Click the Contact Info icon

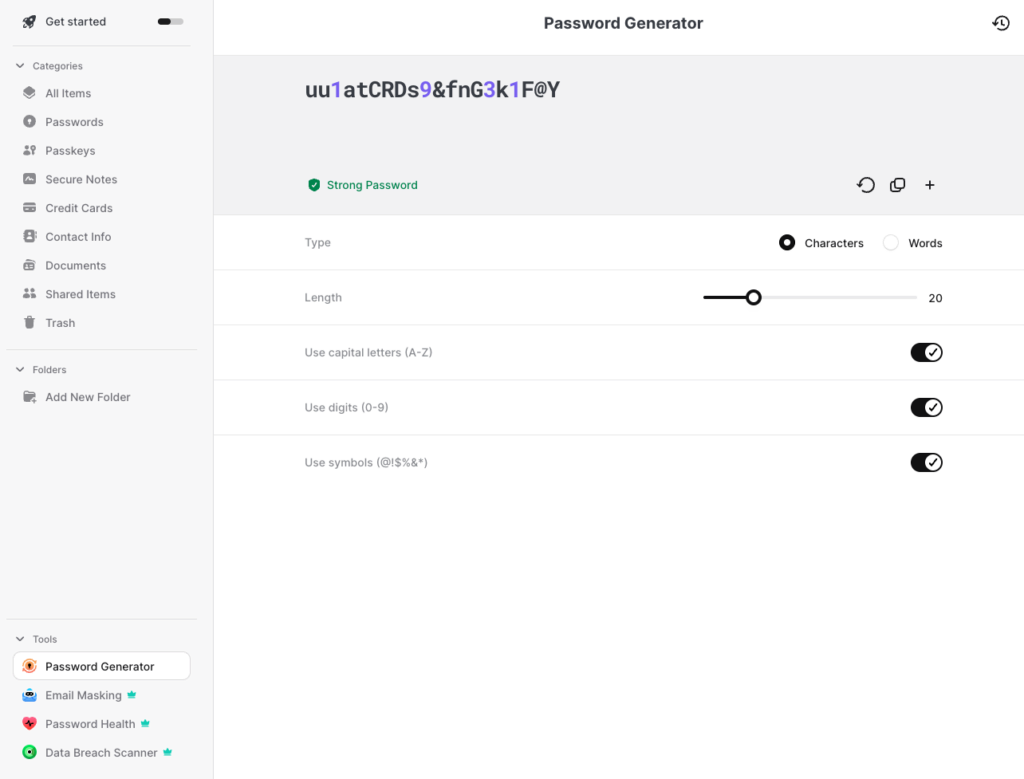click(29, 236)
